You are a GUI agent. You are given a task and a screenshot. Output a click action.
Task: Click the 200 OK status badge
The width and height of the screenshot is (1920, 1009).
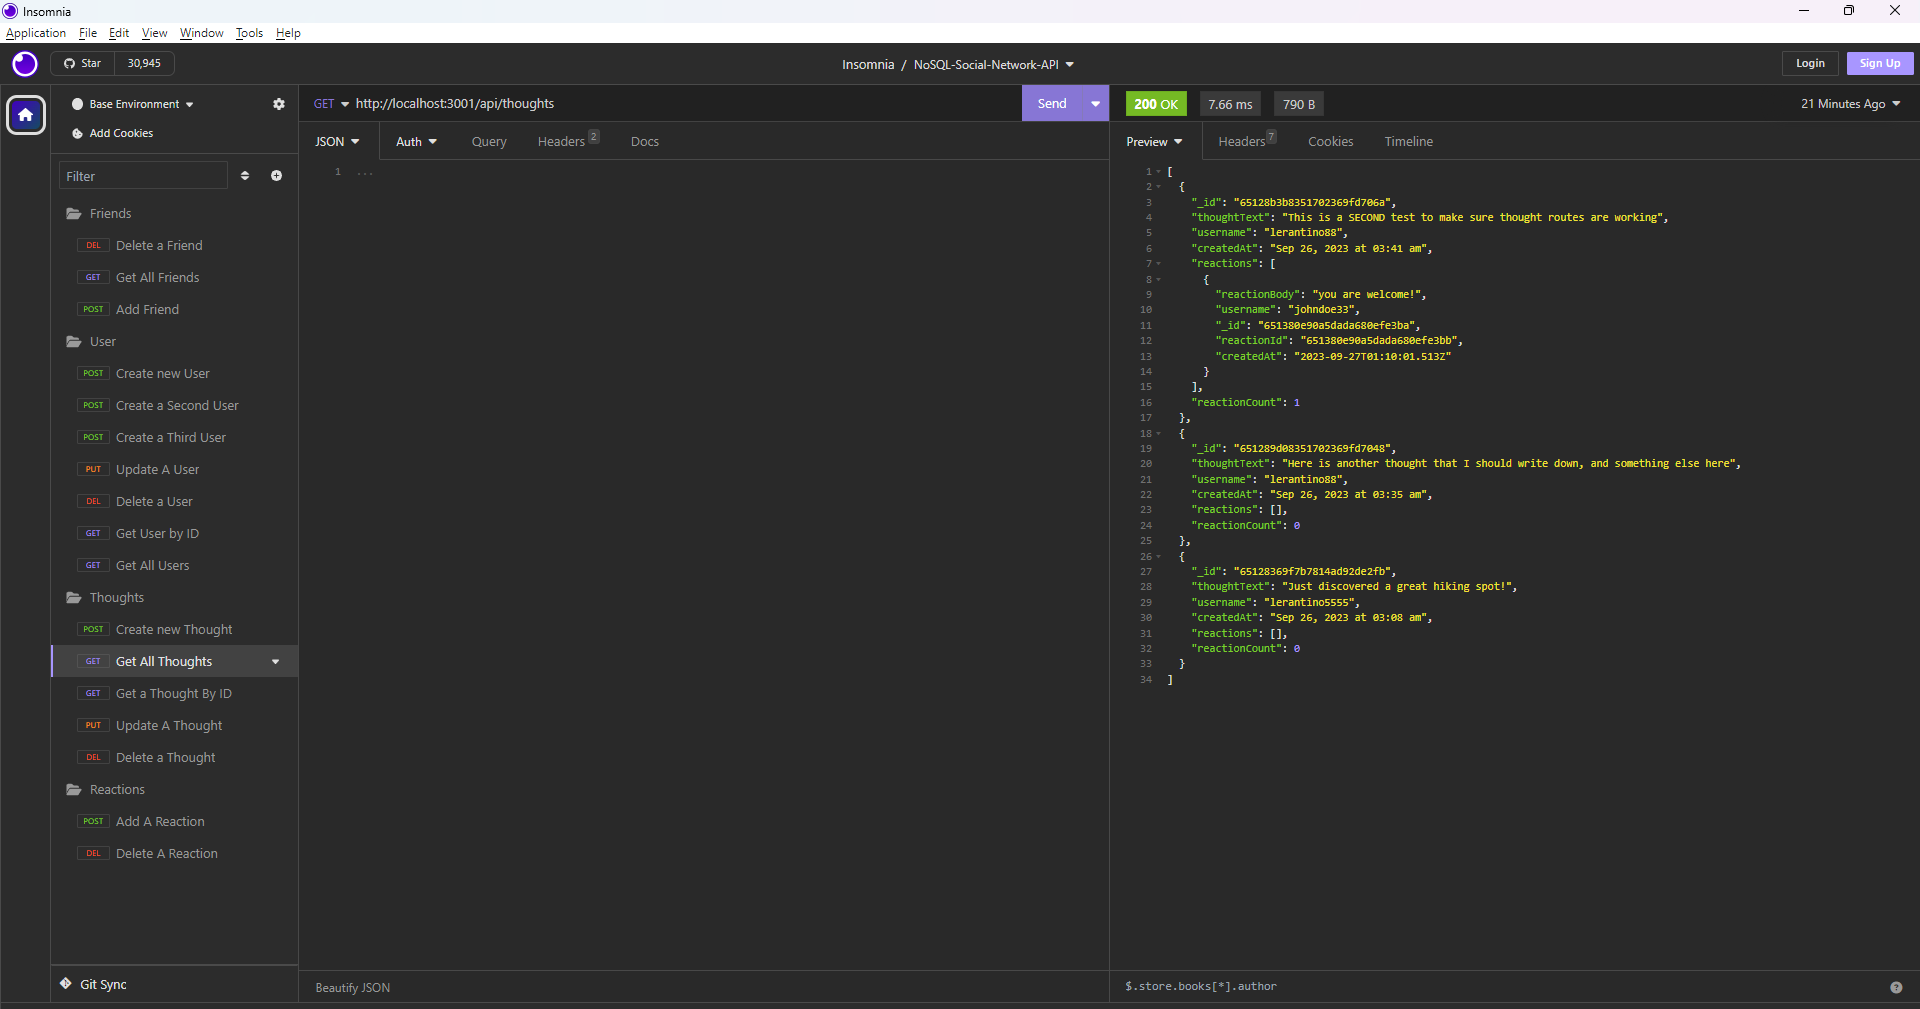point(1156,104)
